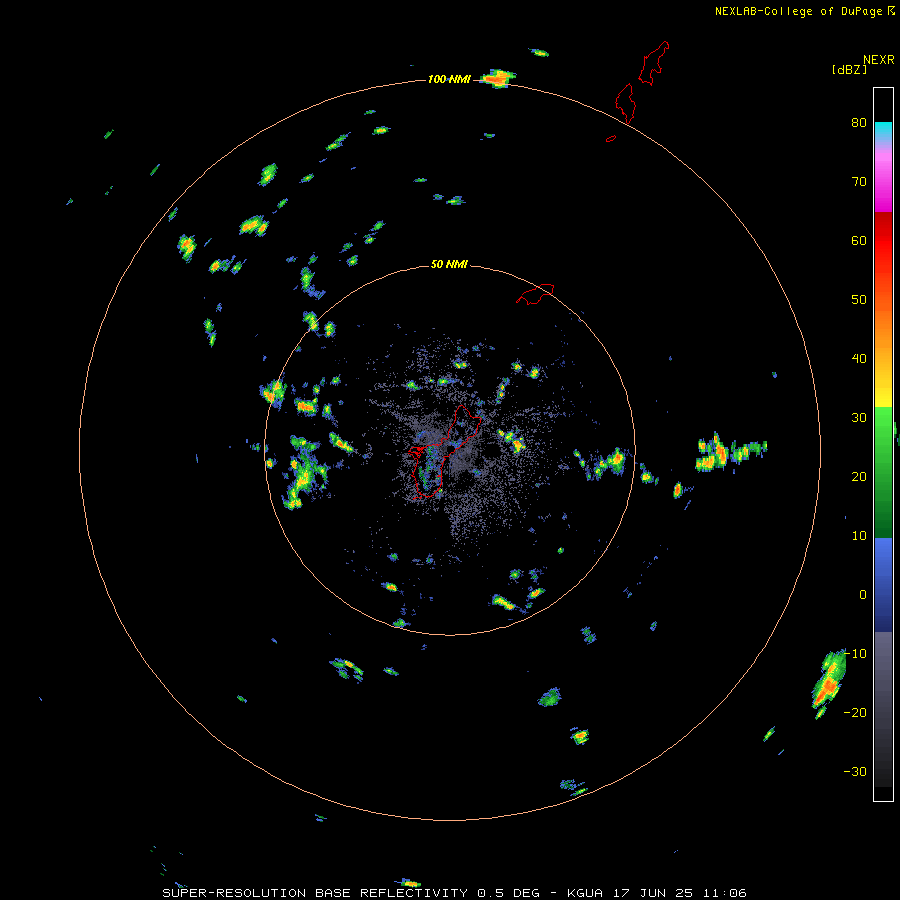Image resolution: width=900 pixels, height=900 pixels.
Task: Click the "-10" value on the dBZ scale
Action: click(x=855, y=654)
